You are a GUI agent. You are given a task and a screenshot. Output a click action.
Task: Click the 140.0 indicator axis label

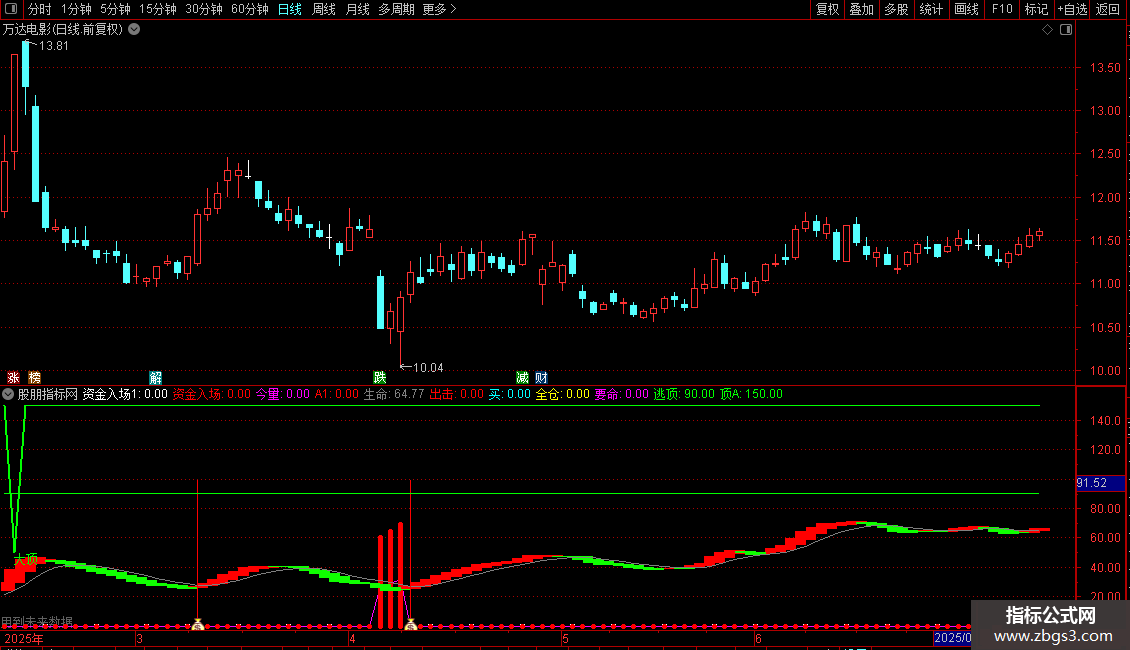pos(1105,421)
